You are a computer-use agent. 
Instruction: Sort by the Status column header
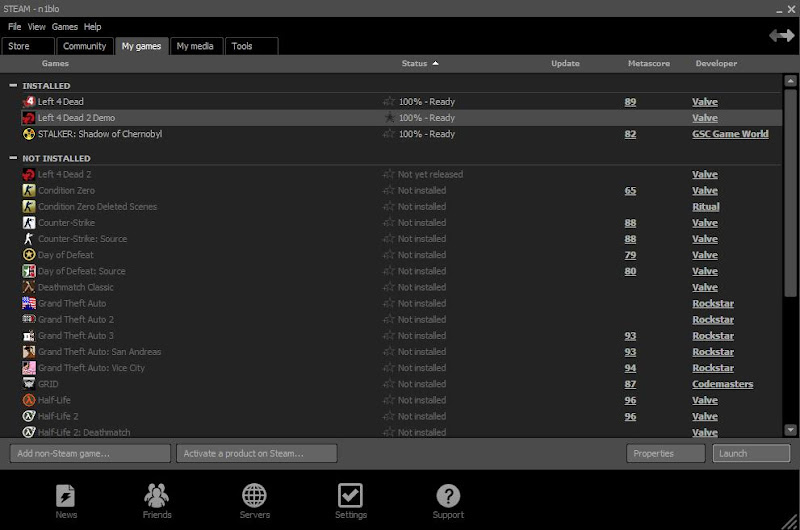(419, 63)
